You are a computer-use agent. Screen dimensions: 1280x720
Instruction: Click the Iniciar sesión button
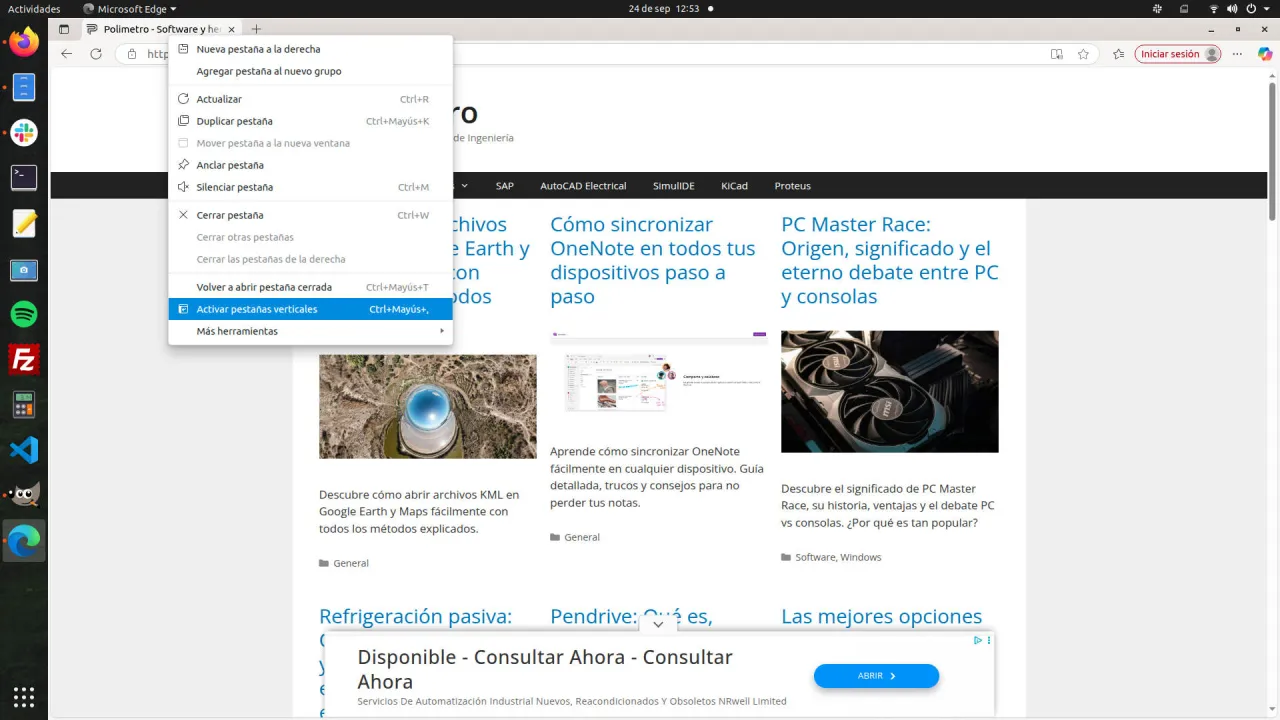(x=1177, y=54)
